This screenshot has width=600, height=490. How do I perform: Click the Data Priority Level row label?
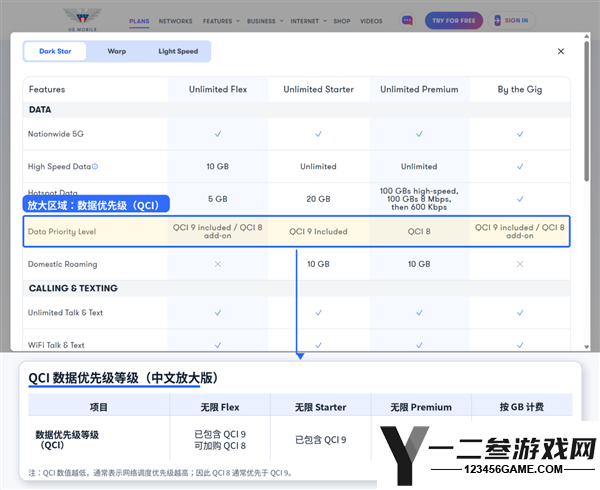point(62,231)
